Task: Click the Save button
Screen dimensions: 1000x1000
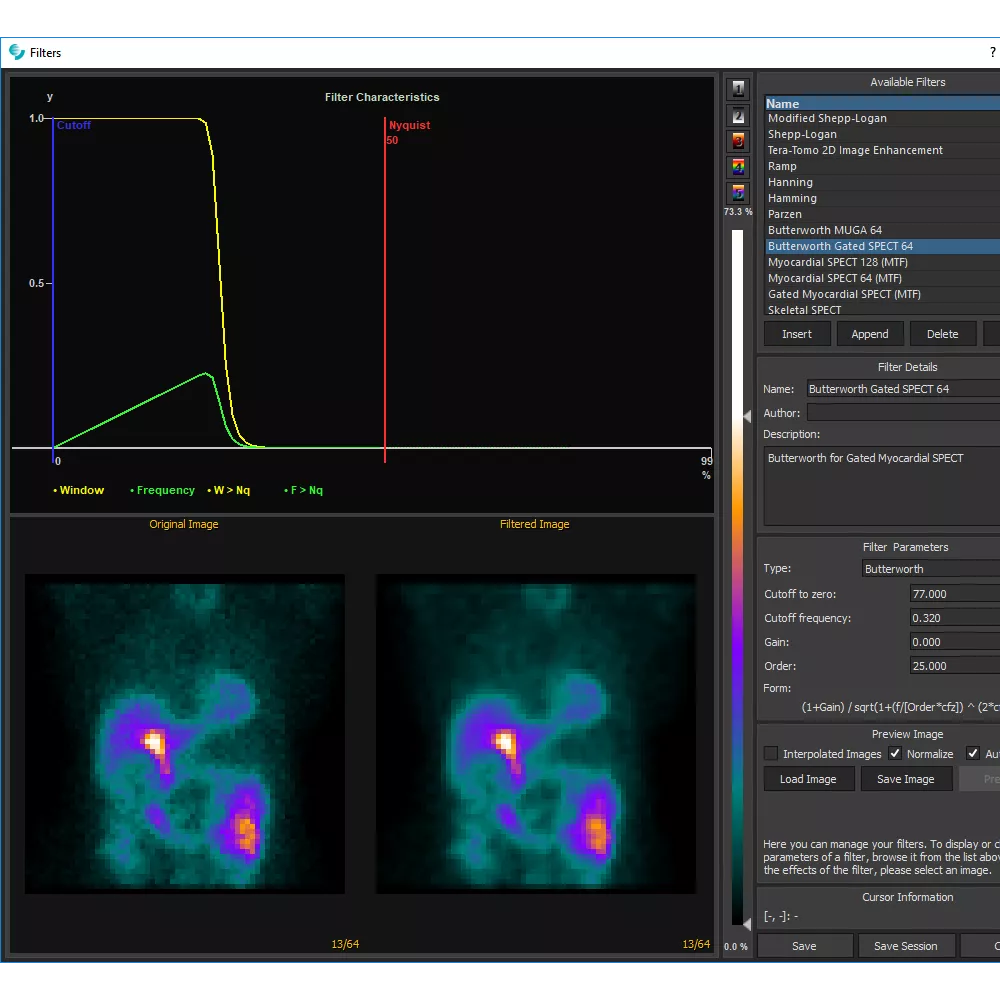Action: [804, 946]
